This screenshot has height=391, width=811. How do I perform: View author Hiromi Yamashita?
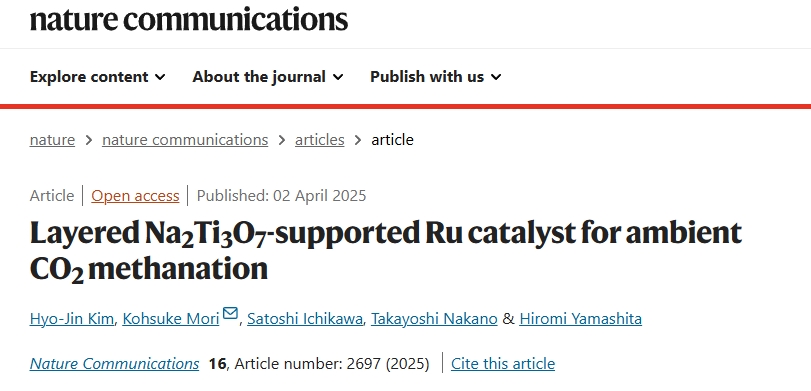tap(580, 319)
